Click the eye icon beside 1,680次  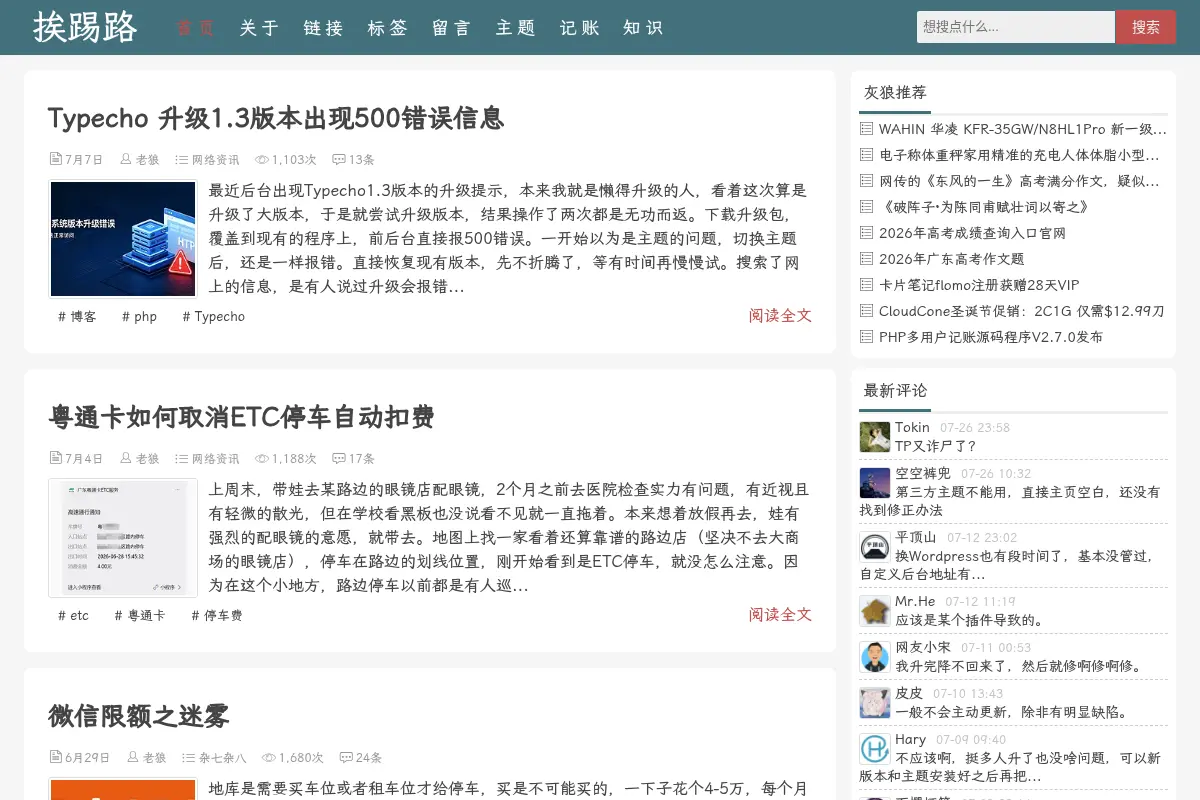269,757
